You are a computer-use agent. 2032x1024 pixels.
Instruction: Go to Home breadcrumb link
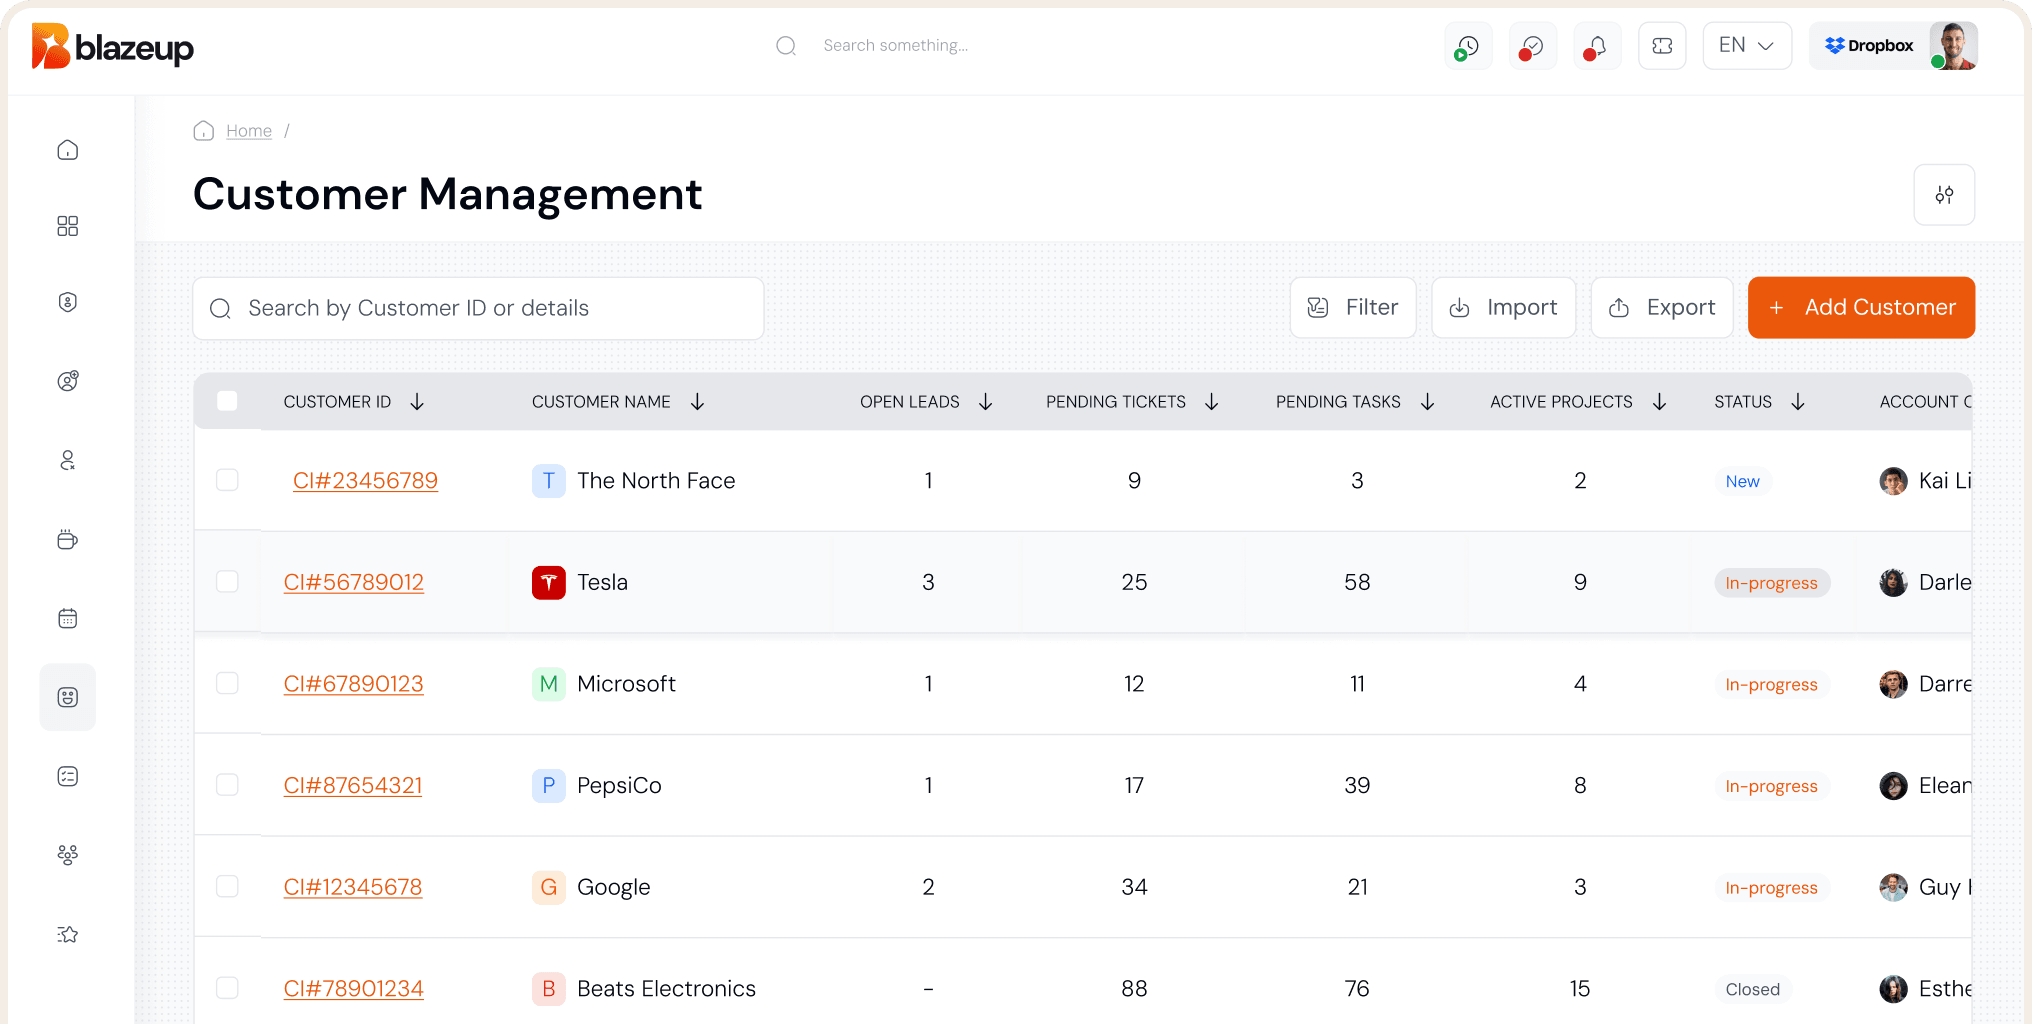pos(248,131)
